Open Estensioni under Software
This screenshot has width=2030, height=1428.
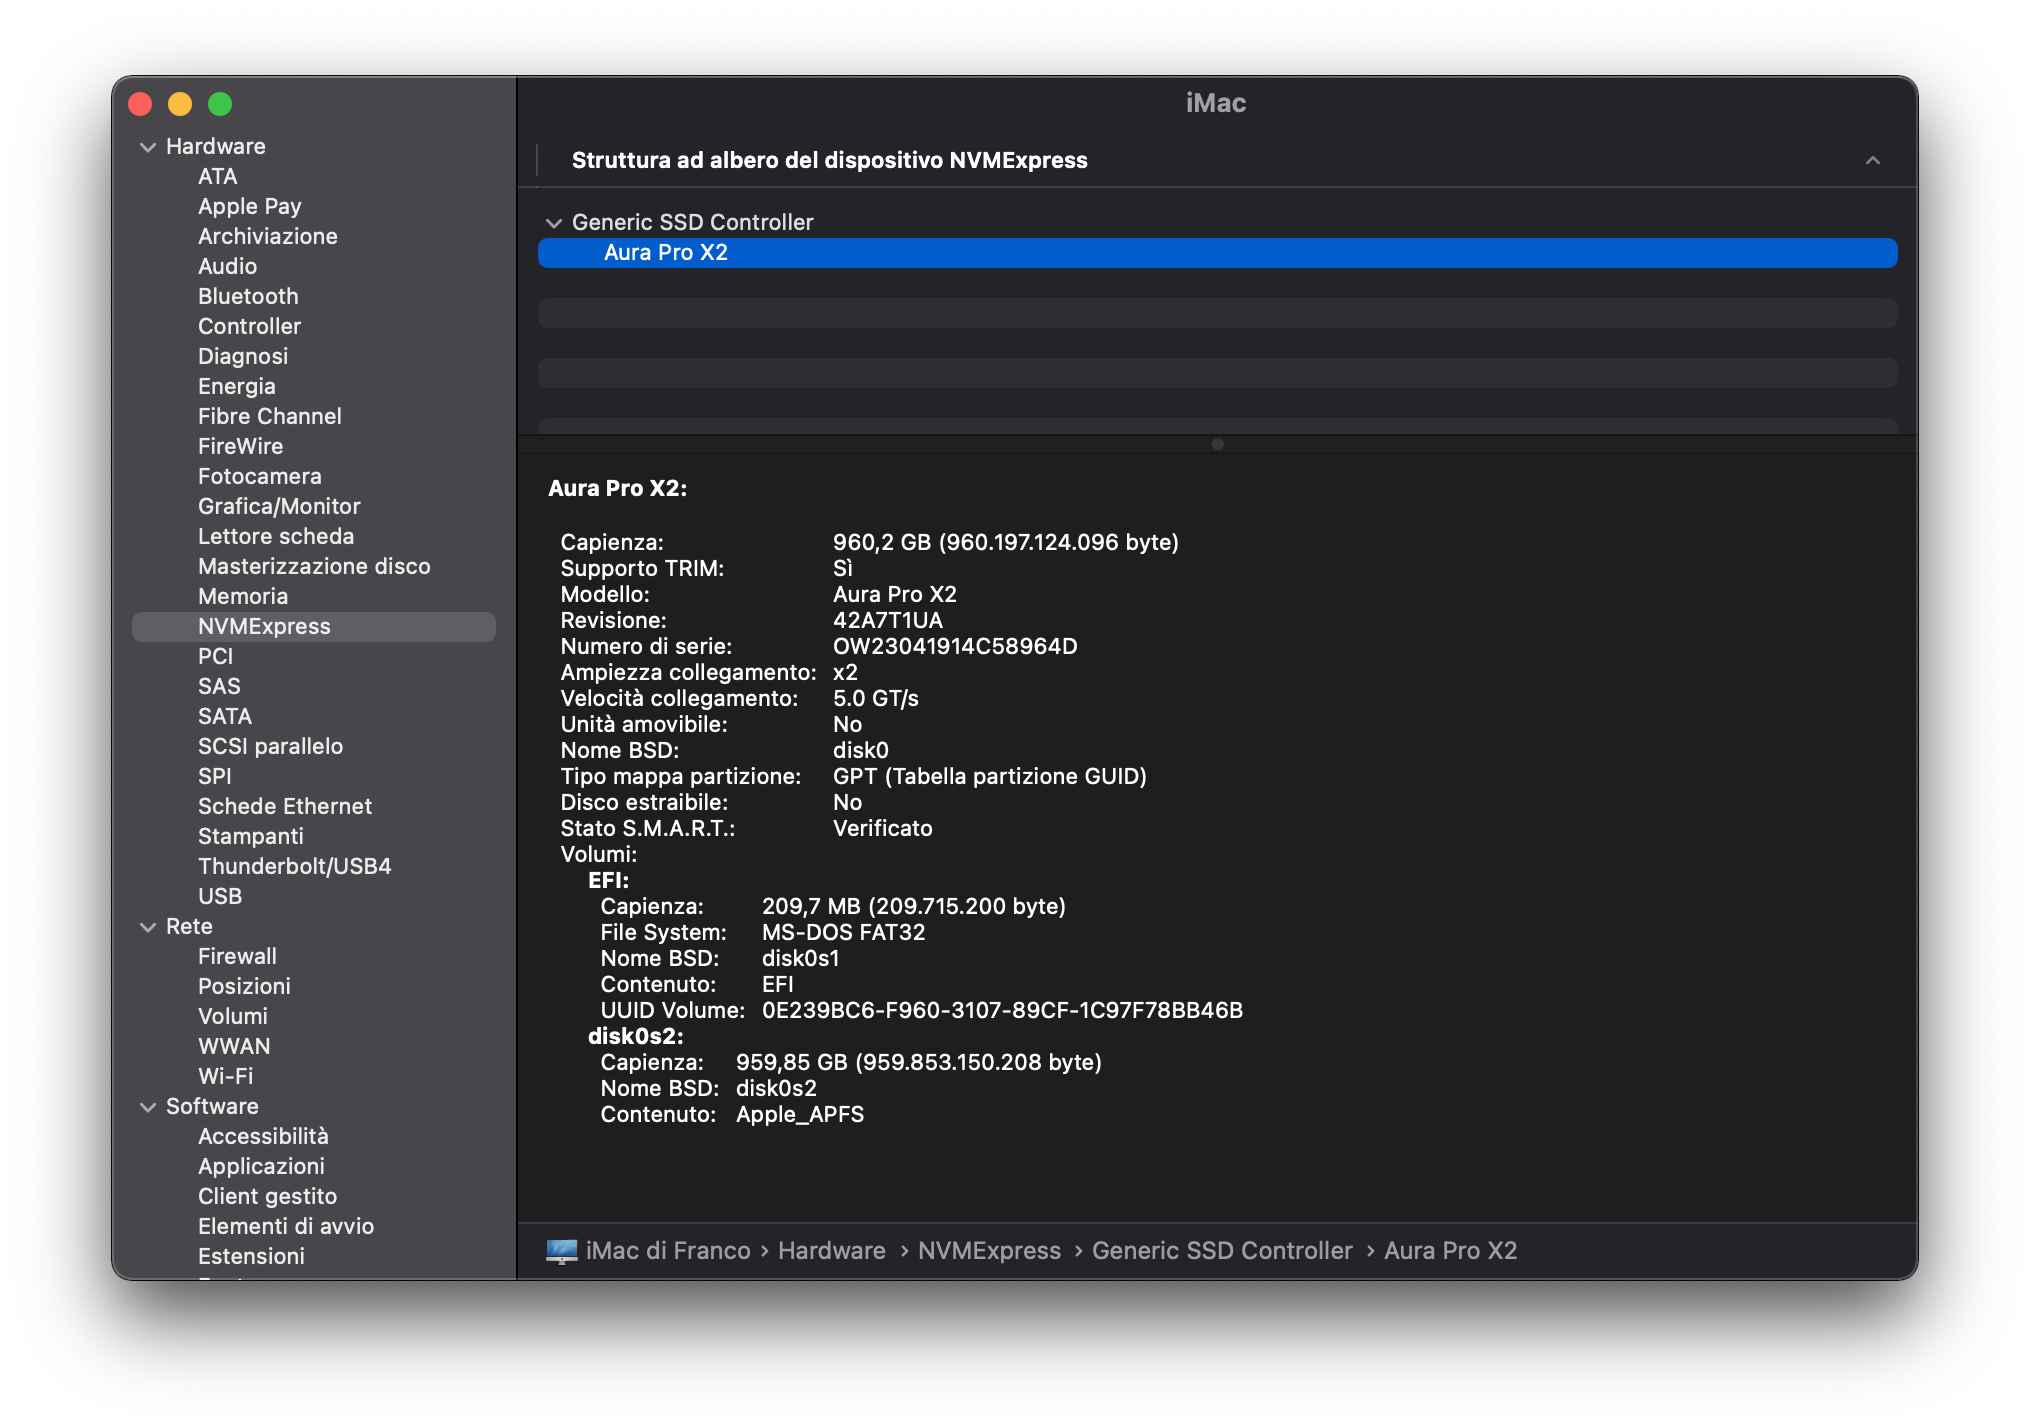pyautogui.click(x=252, y=1256)
